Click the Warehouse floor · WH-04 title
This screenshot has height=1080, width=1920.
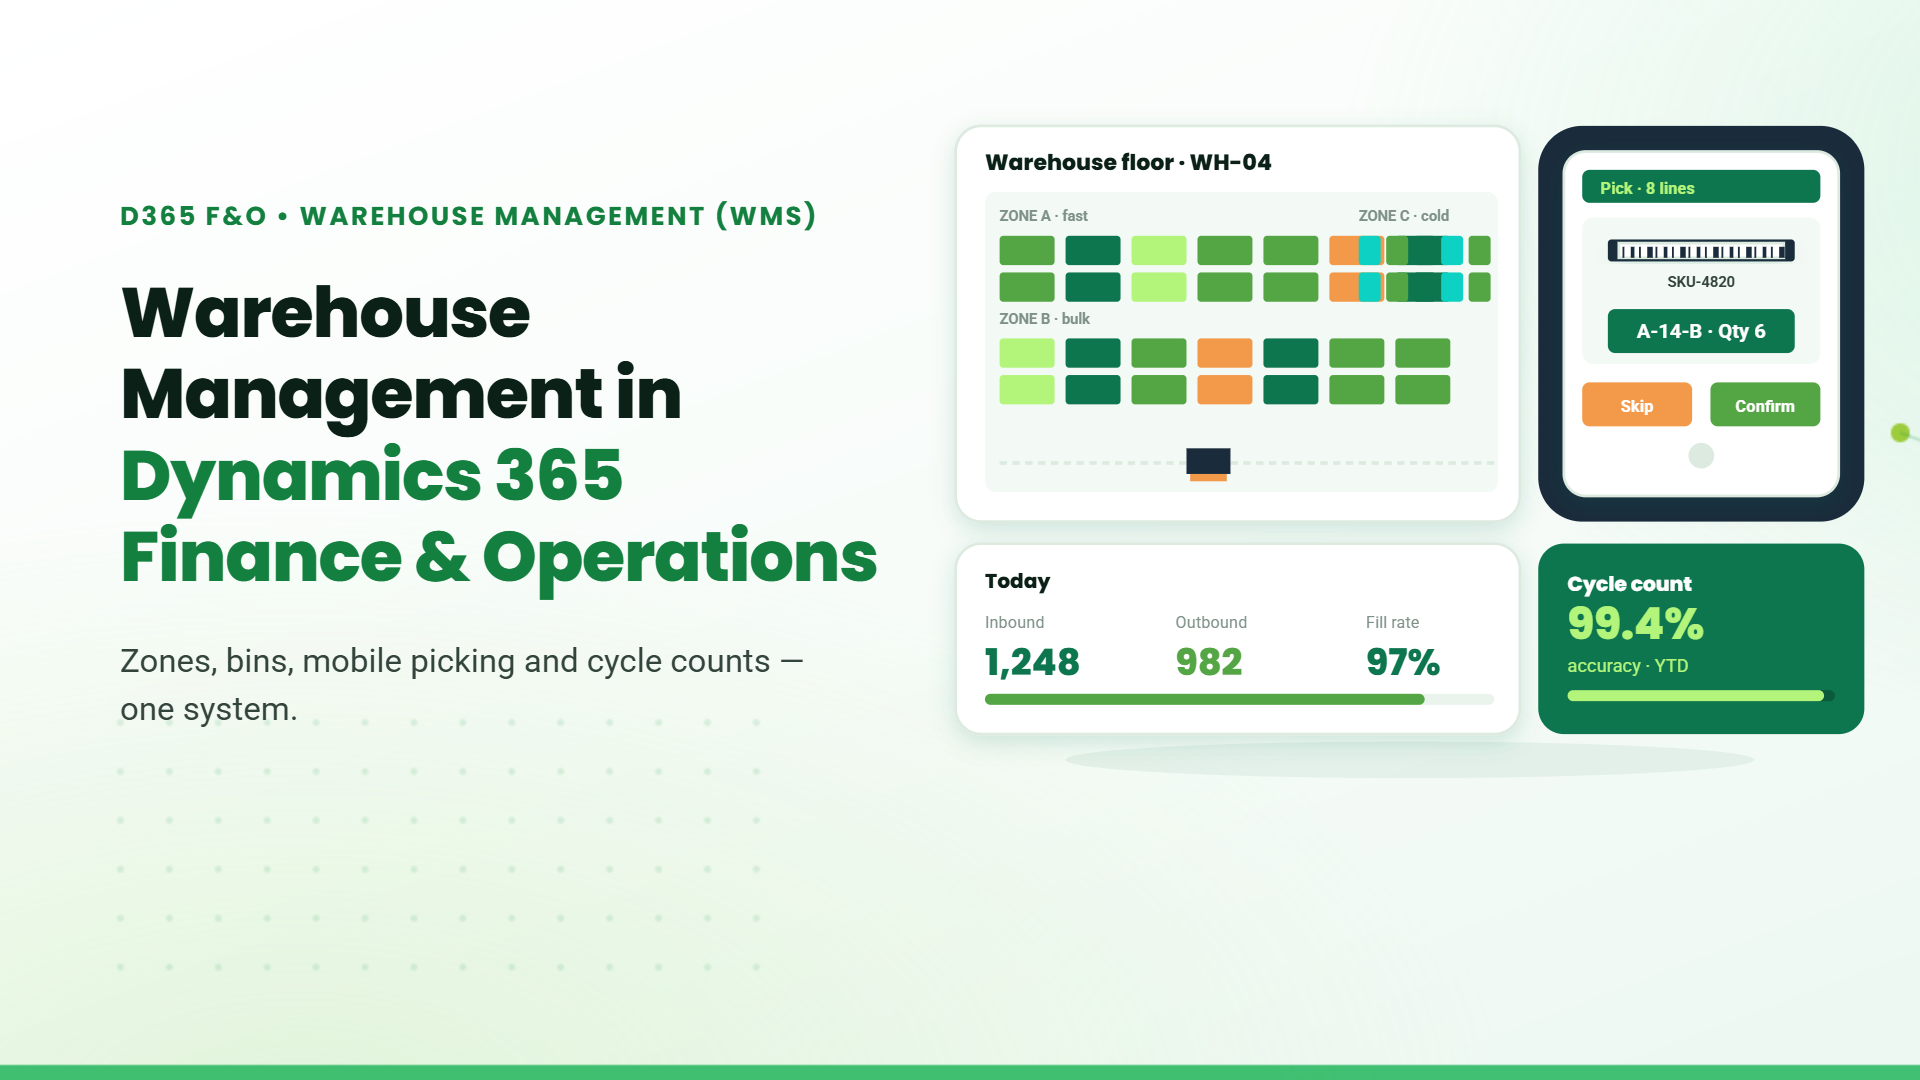[1128, 162]
